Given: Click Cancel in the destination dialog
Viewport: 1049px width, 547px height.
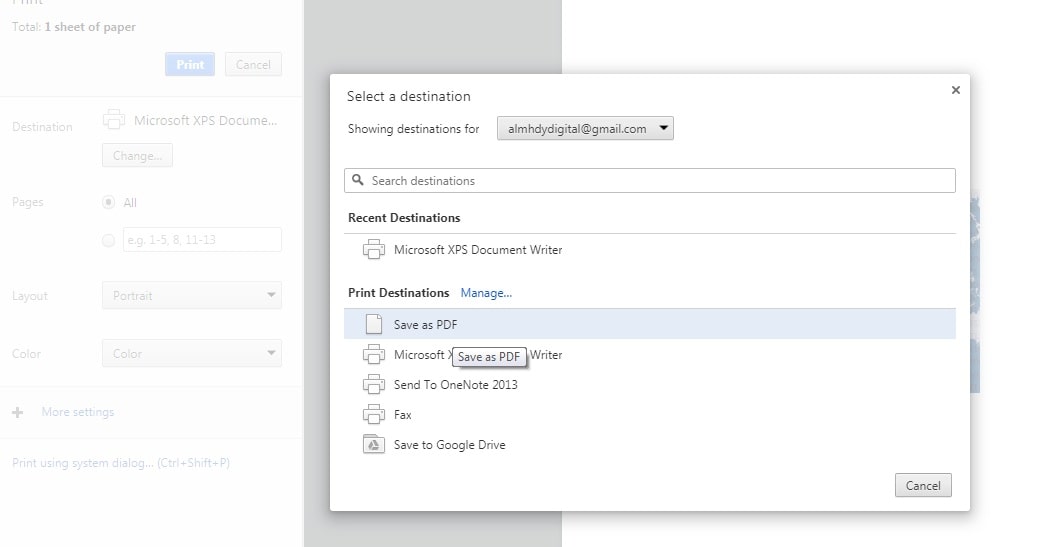Looking at the screenshot, I should pos(923,485).
